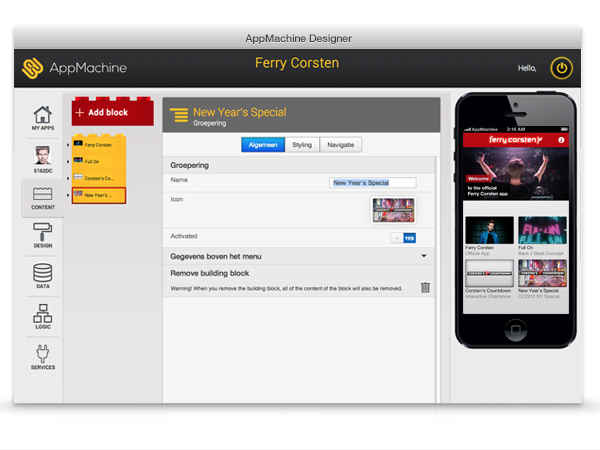Select the Content section in sidebar
600x450 pixels.
tap(42, 196)
